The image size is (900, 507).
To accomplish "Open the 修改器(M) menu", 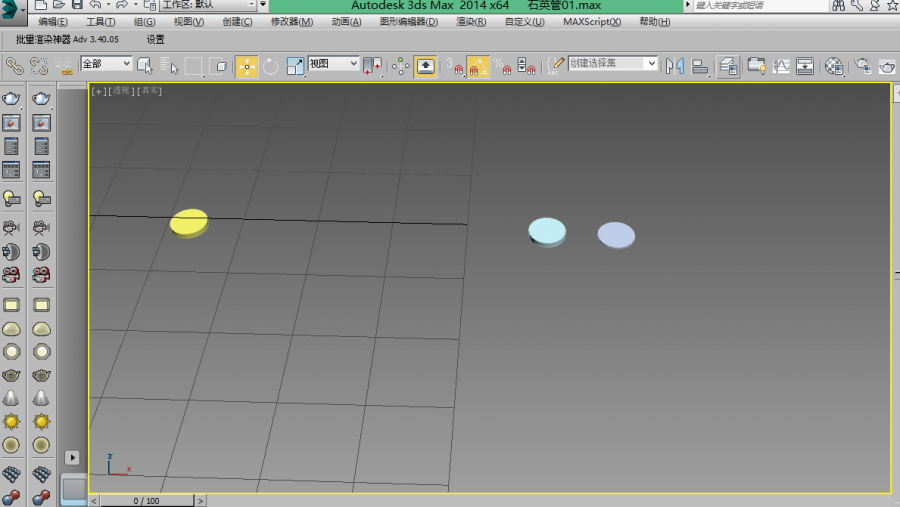I will [x=291, y=22].
